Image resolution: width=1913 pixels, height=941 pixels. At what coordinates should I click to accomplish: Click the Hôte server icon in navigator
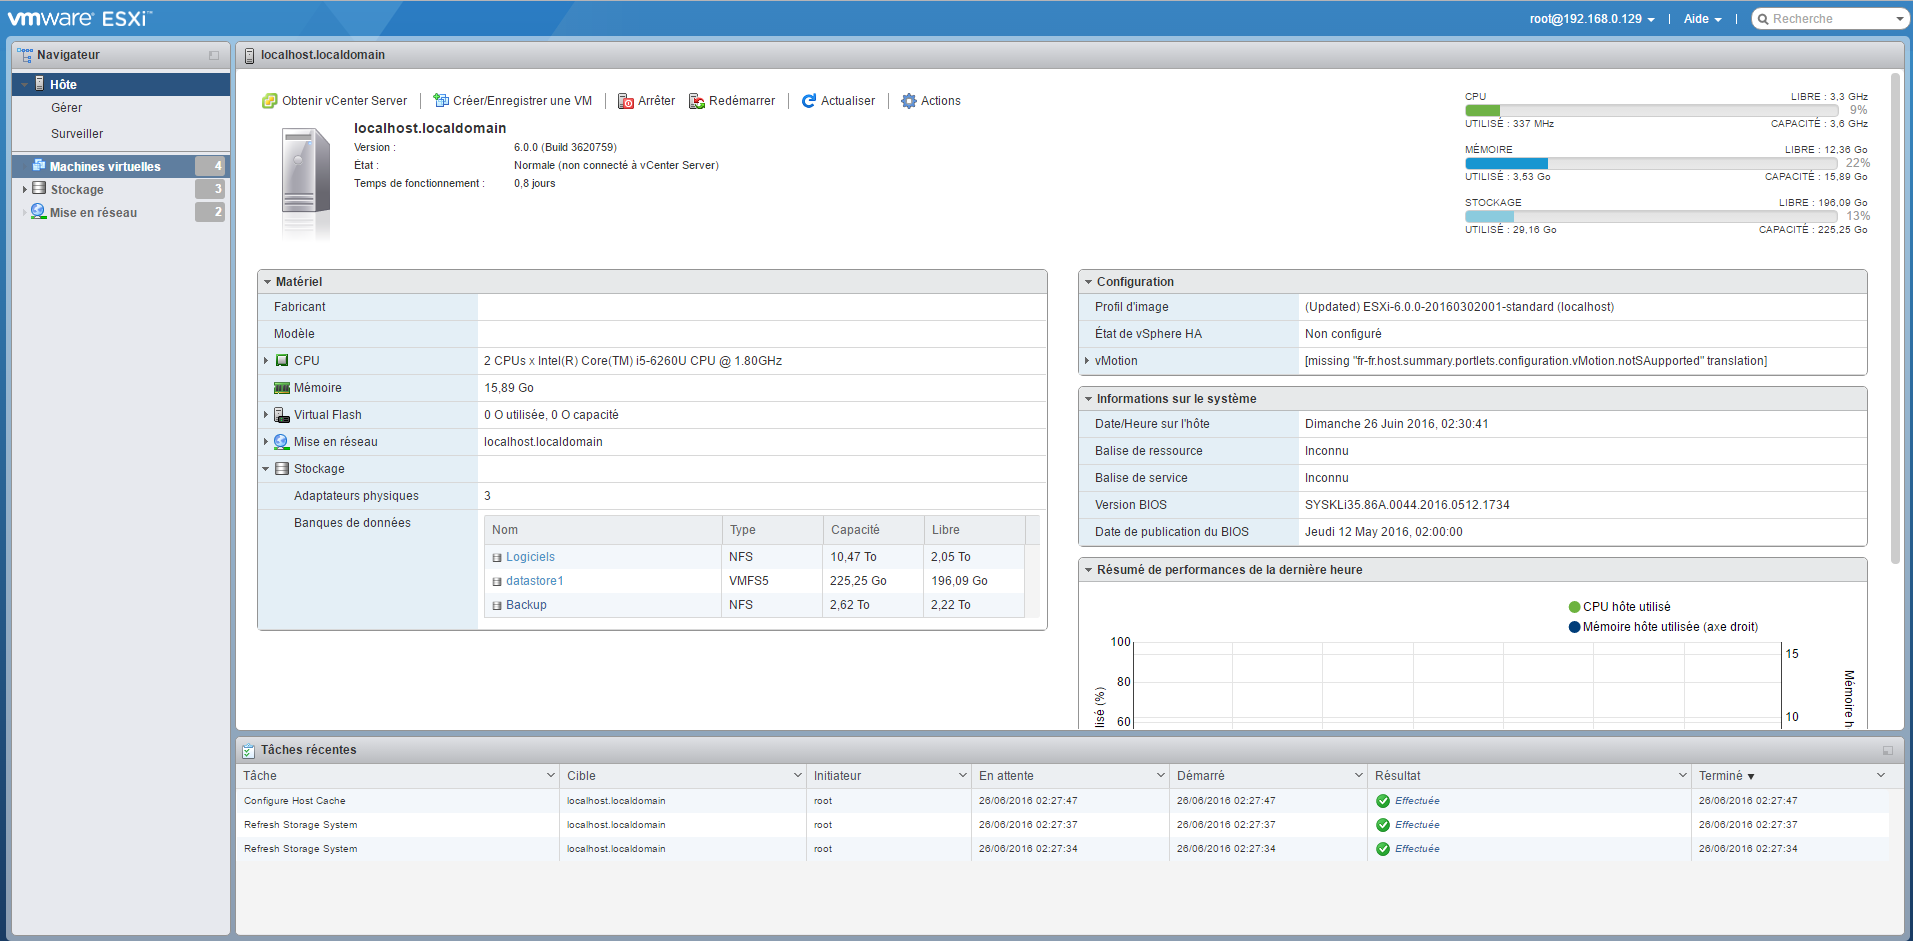click(x=40, y=84)
